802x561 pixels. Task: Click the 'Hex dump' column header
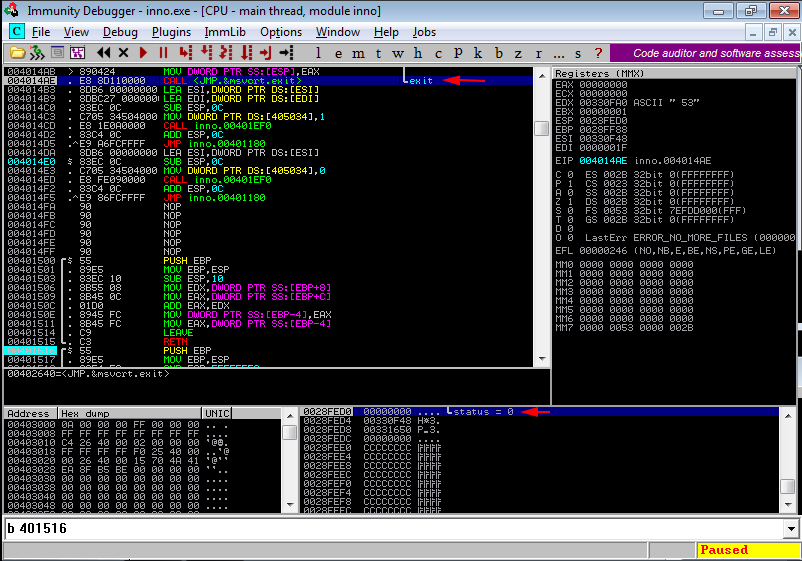[x=129, y=413]
